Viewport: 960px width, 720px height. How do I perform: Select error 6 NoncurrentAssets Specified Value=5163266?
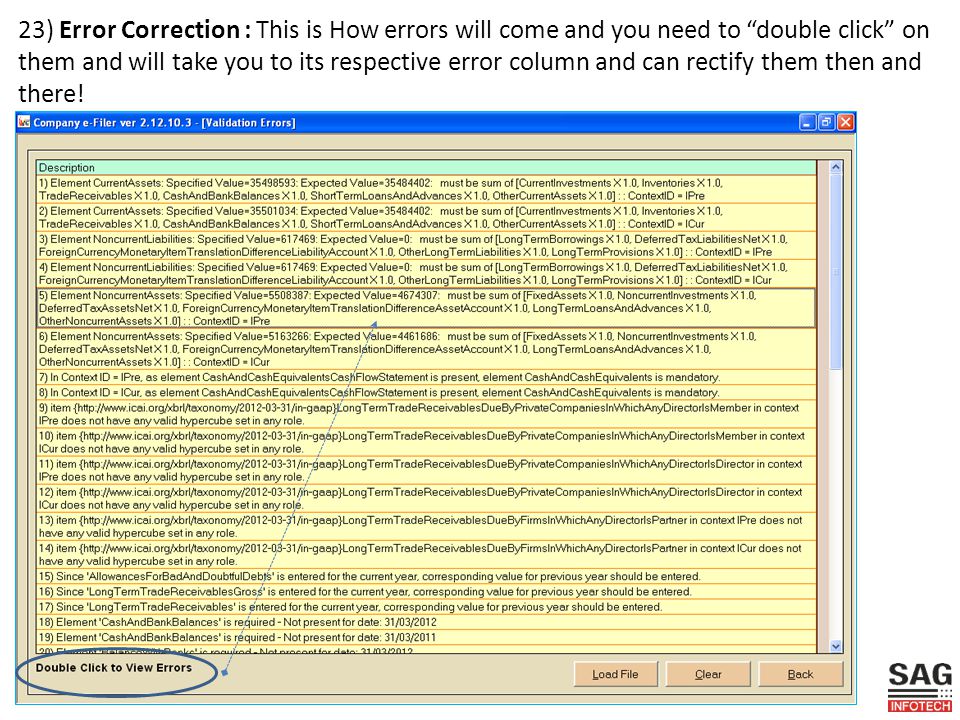coord(426,349)
